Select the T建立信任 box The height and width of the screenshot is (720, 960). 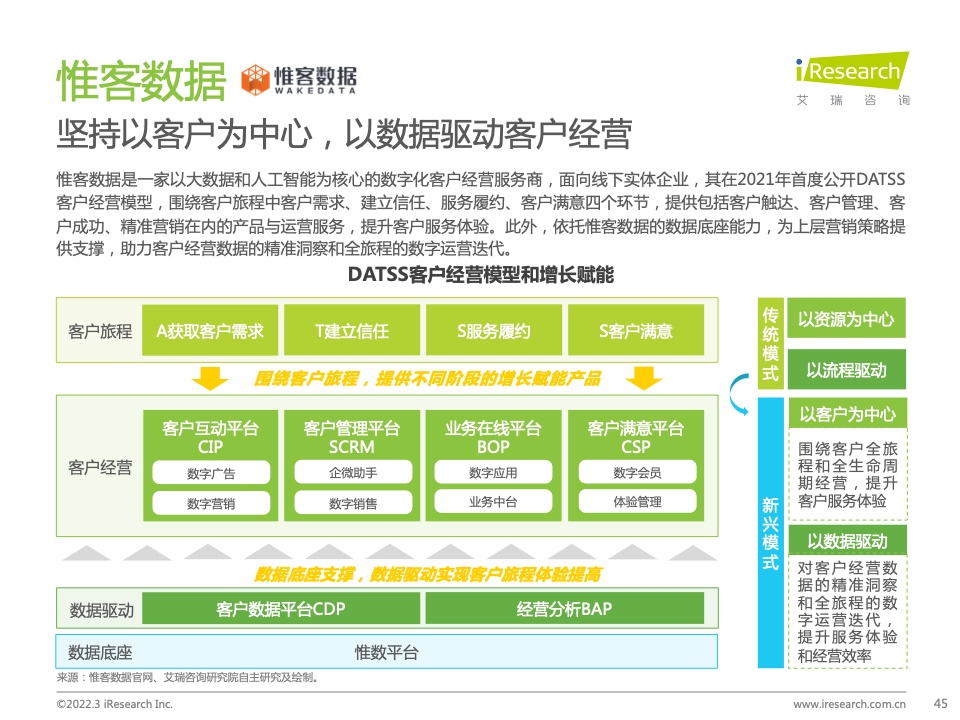352,331
